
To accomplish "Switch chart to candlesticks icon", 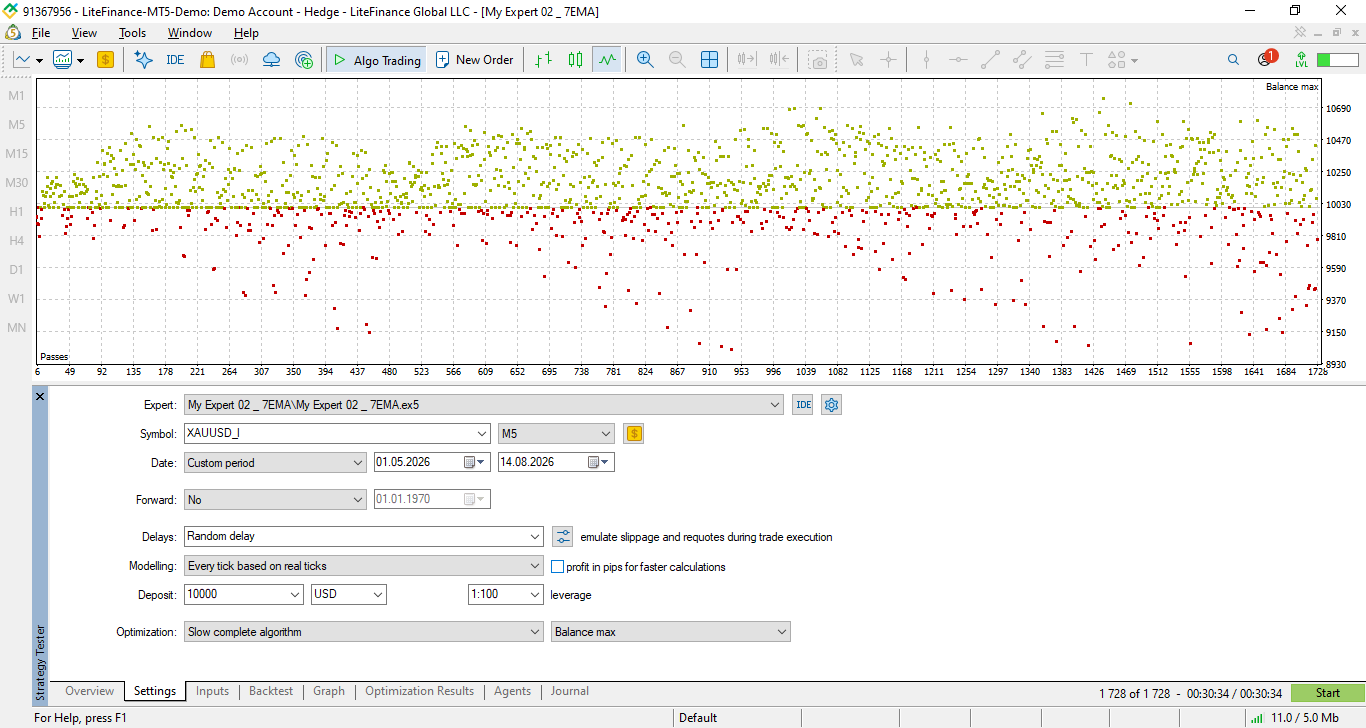I will (575, 60).
